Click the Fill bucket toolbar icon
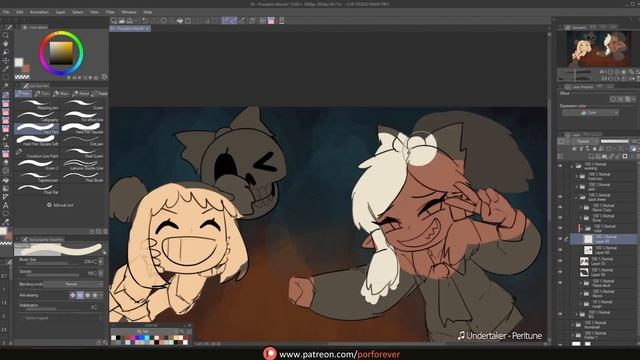The width and height of the screenshot is (640, 360). 180,20
